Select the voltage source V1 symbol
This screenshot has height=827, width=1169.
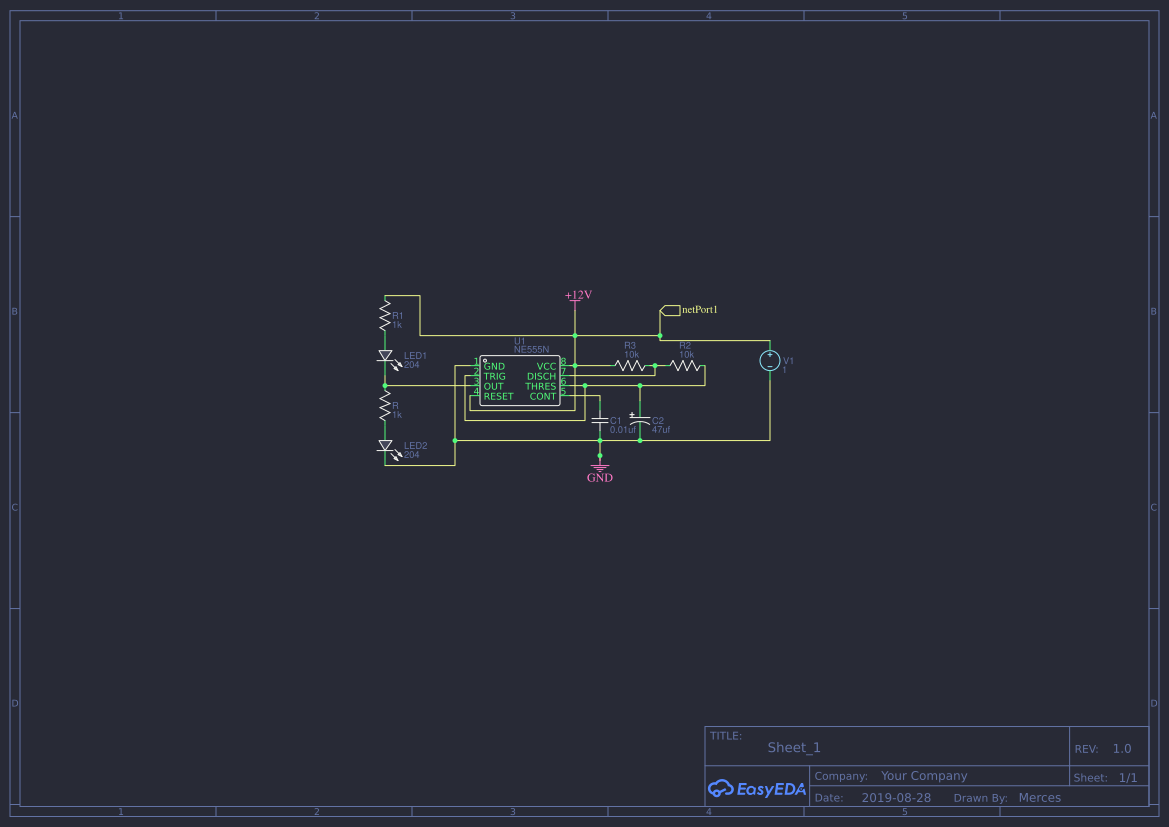[769, 360]
